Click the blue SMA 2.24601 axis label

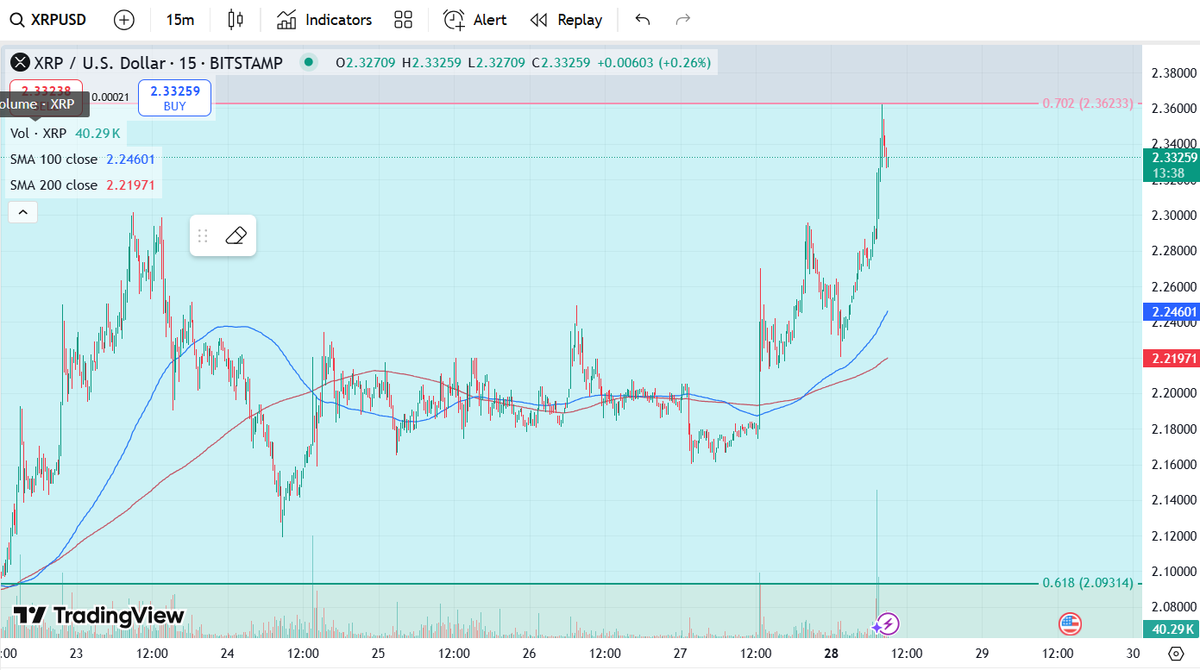coord(1171,312)
